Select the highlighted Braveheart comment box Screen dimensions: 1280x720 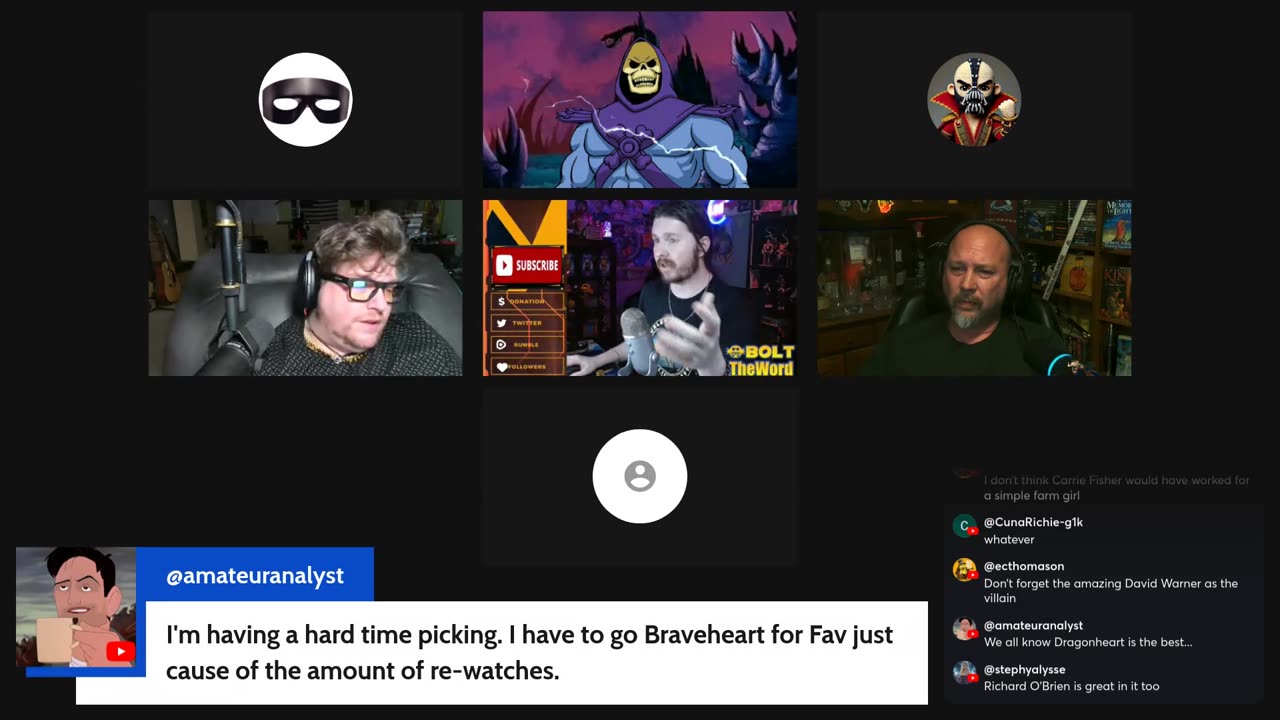[502, 652]
